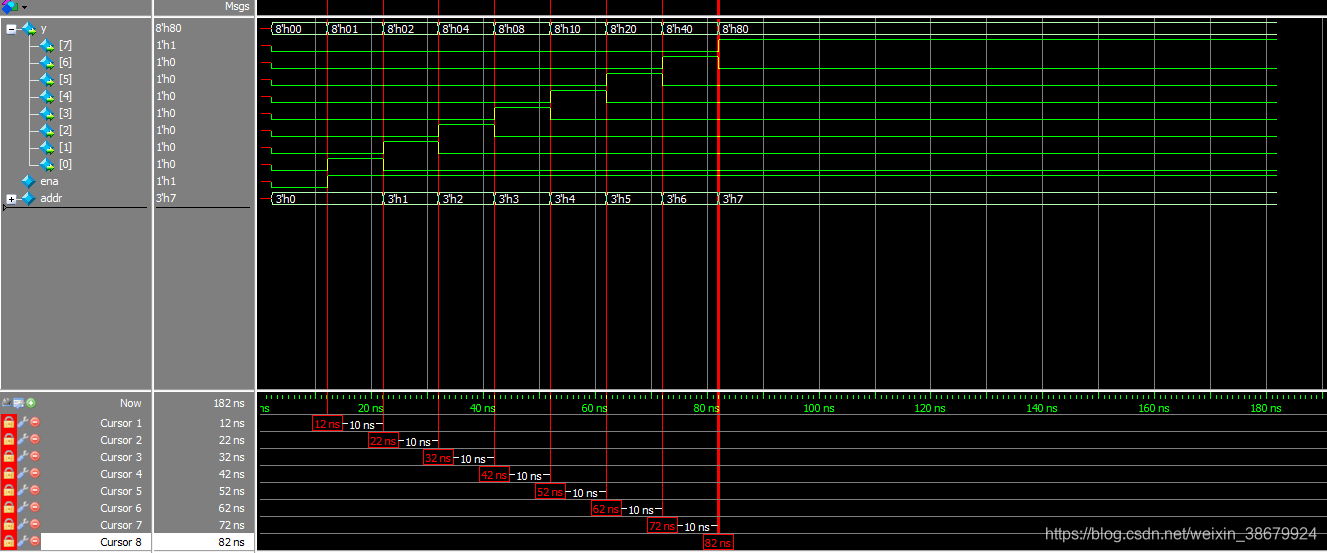Open time grid configuration icon
Image resolution: width=1327 pixels, height=553 pixels.
(19, 403)
